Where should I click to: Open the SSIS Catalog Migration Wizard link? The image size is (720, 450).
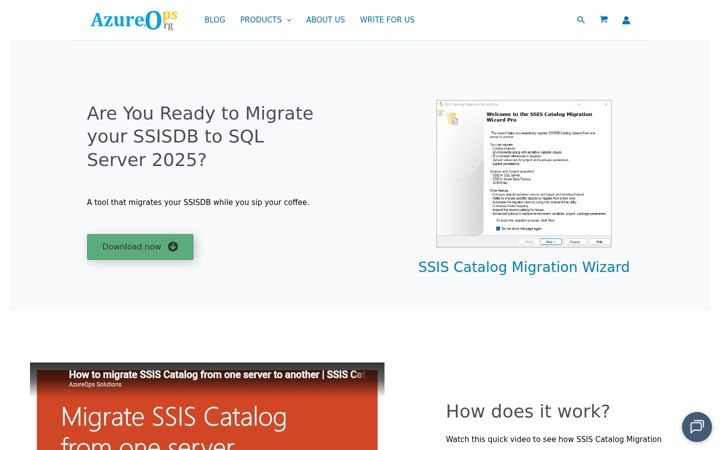coord(523,267)
